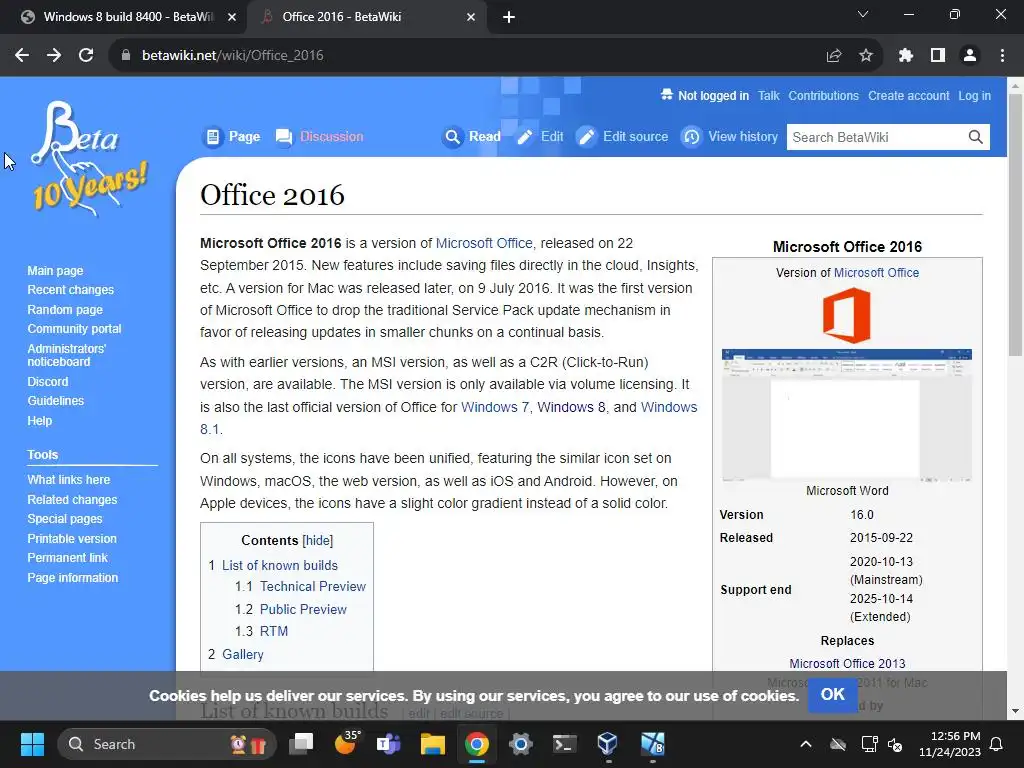Open the Microsoft Office 2013 infobox link
Viewport: 1024px width, 768px height.
(847, 664)
